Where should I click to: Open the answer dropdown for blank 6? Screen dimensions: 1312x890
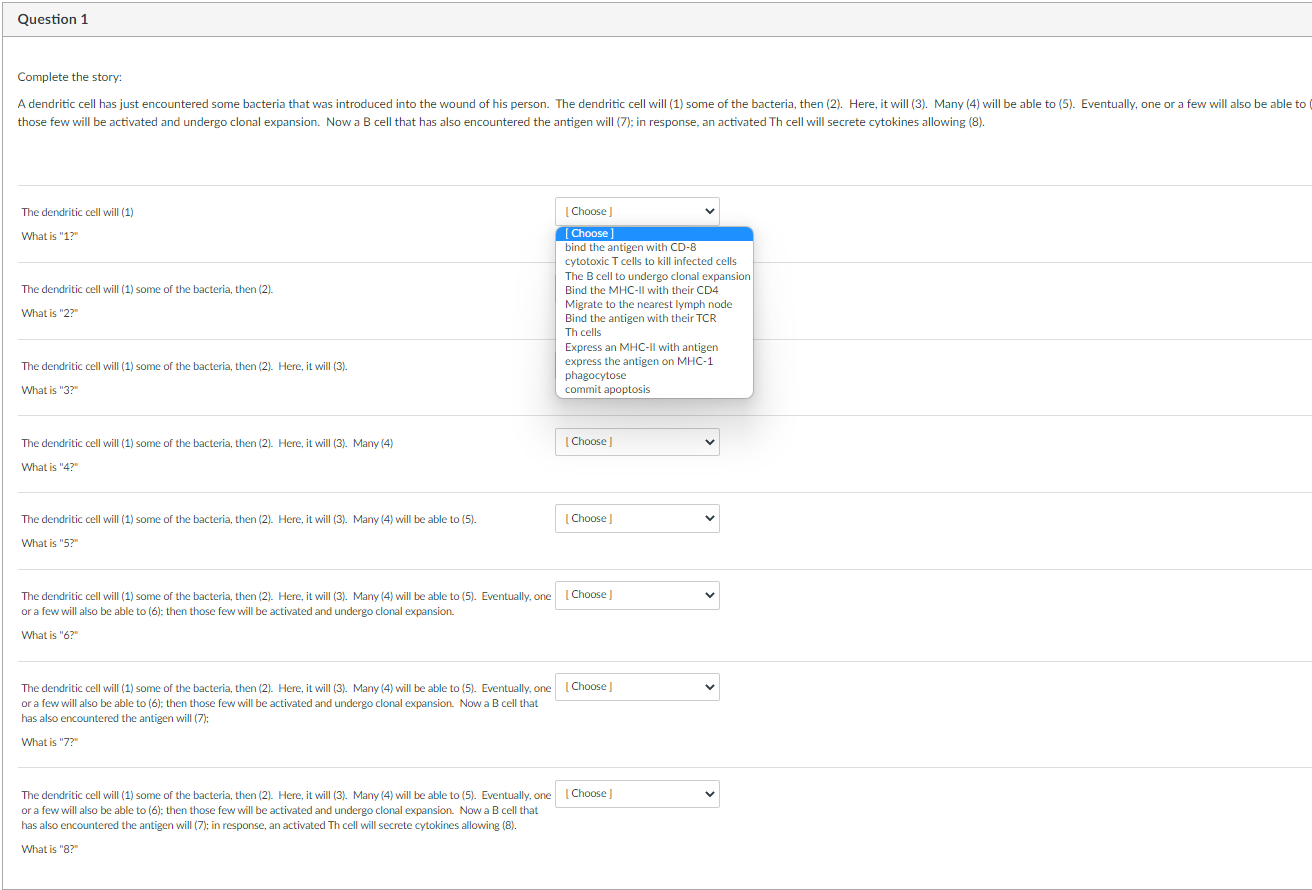point(637,595)
